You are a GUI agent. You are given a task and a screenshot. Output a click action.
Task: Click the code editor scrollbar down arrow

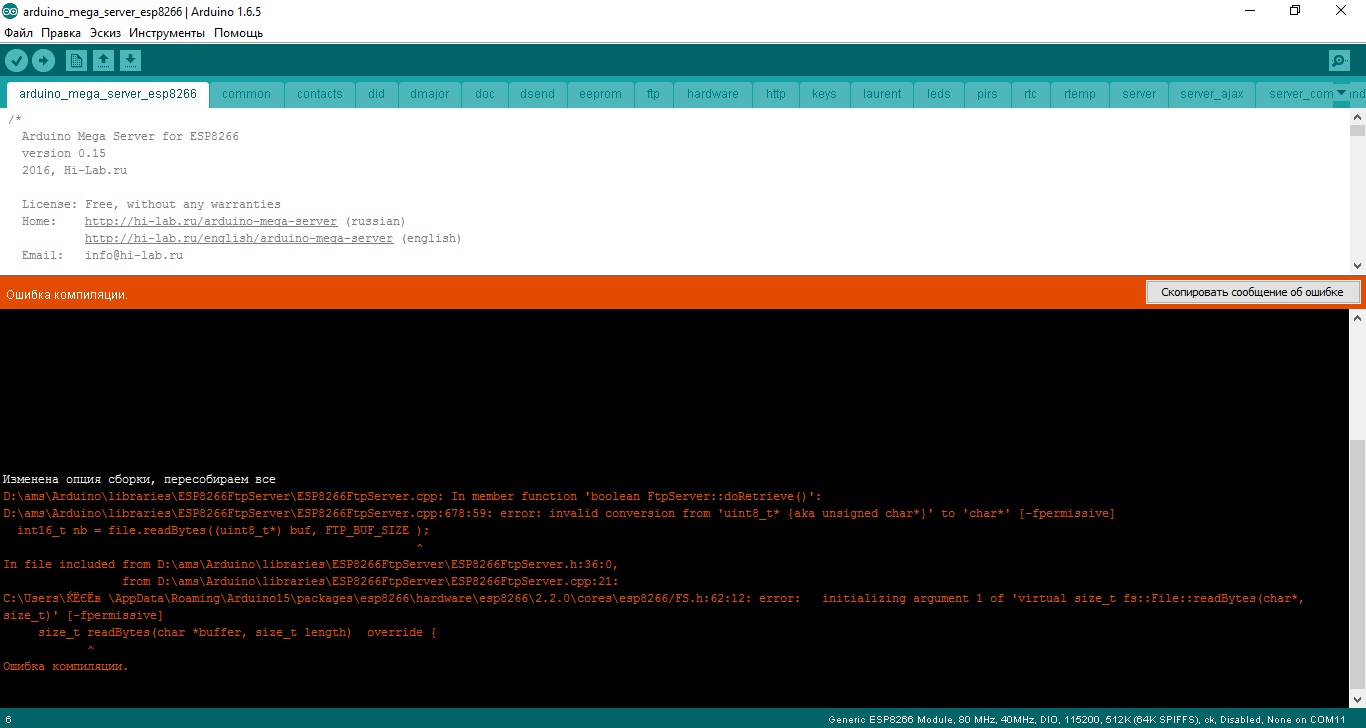[x=1357, y=265]
